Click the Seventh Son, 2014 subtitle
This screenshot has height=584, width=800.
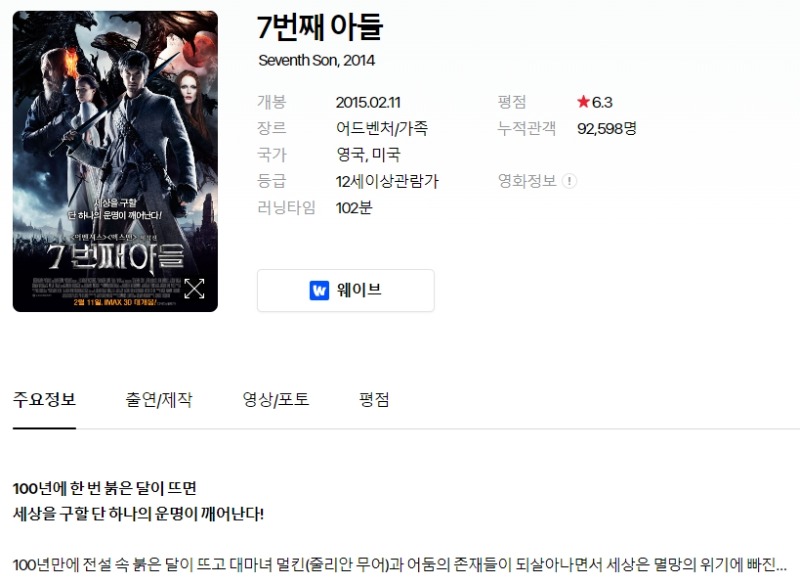pos(317,60)
